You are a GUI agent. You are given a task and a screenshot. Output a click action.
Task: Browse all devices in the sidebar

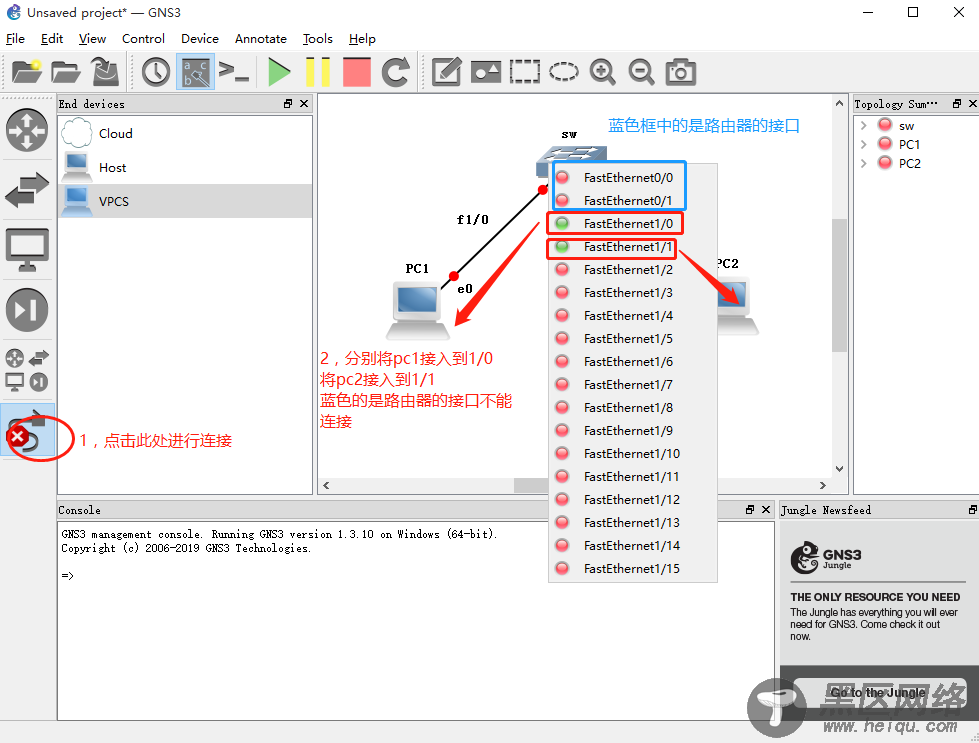[x=27, y=370]
